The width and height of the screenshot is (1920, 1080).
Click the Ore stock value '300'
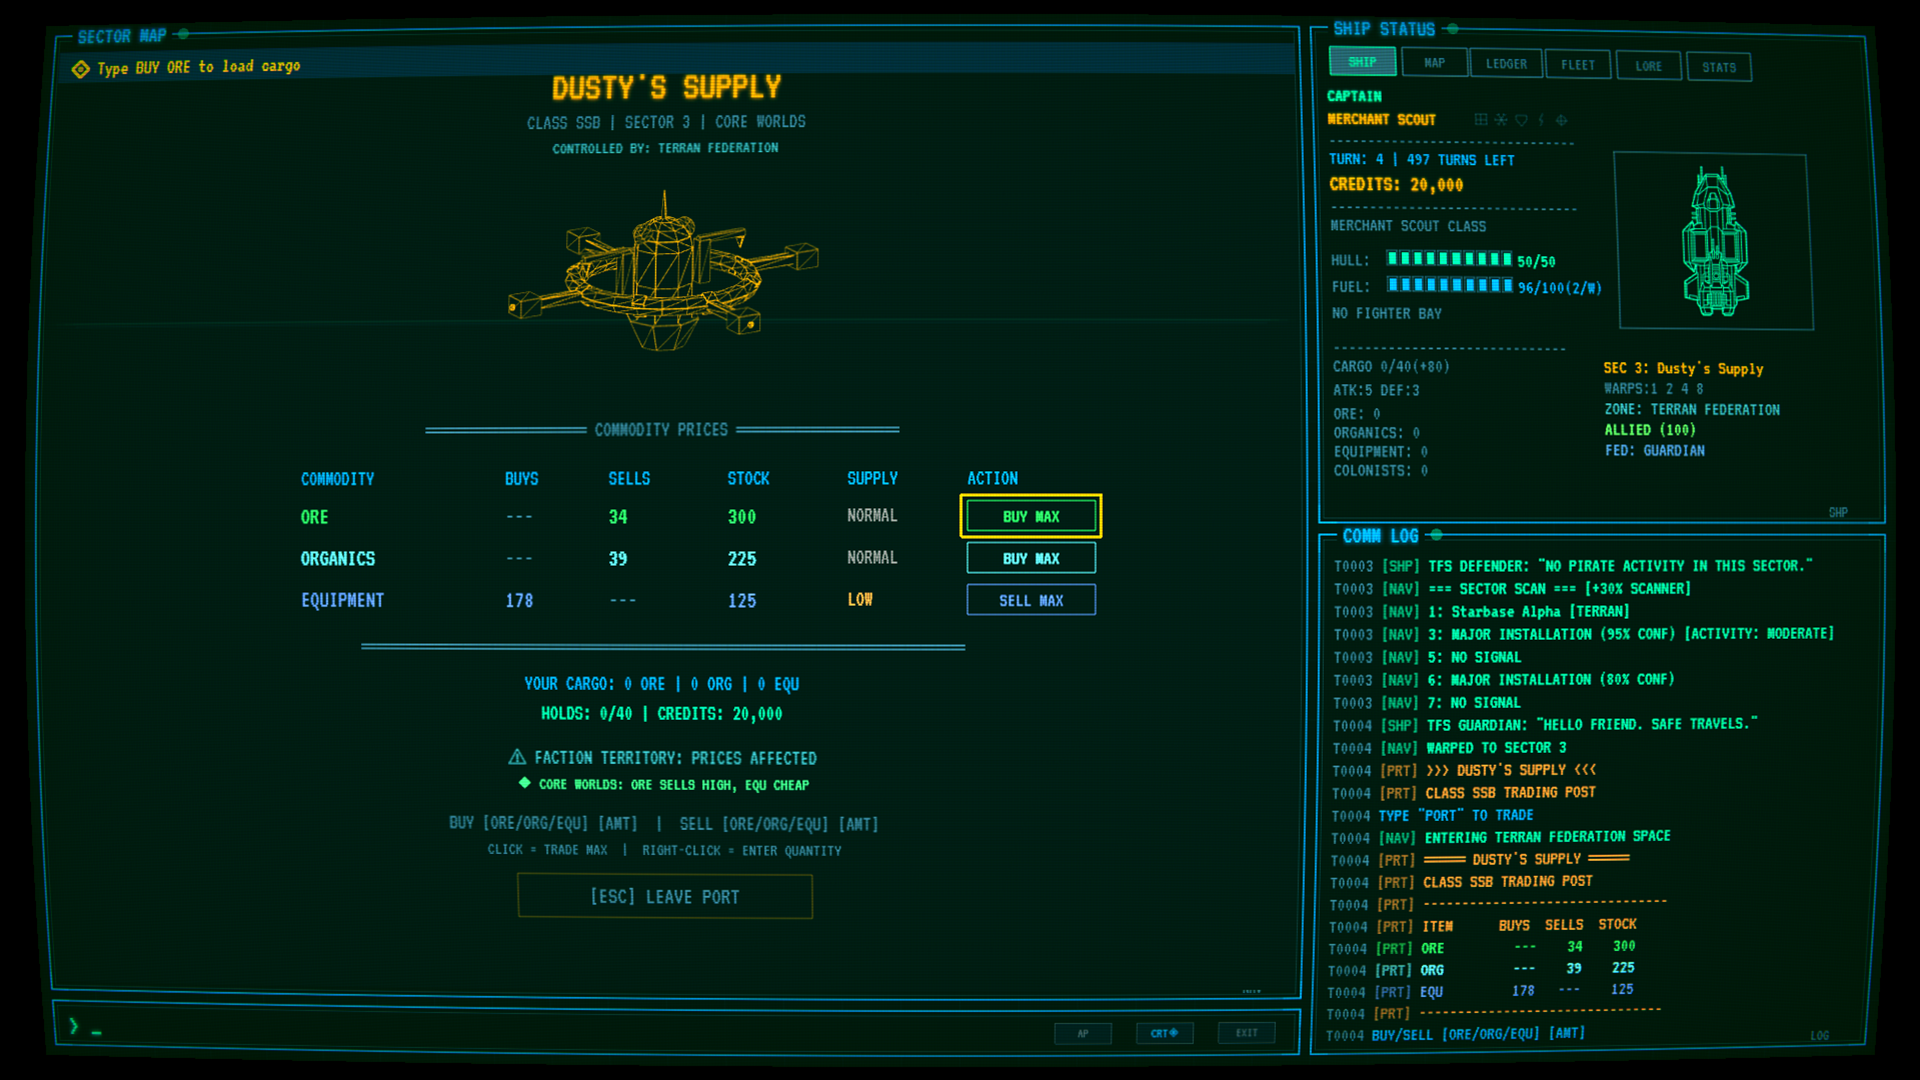(x=742, y=517)
